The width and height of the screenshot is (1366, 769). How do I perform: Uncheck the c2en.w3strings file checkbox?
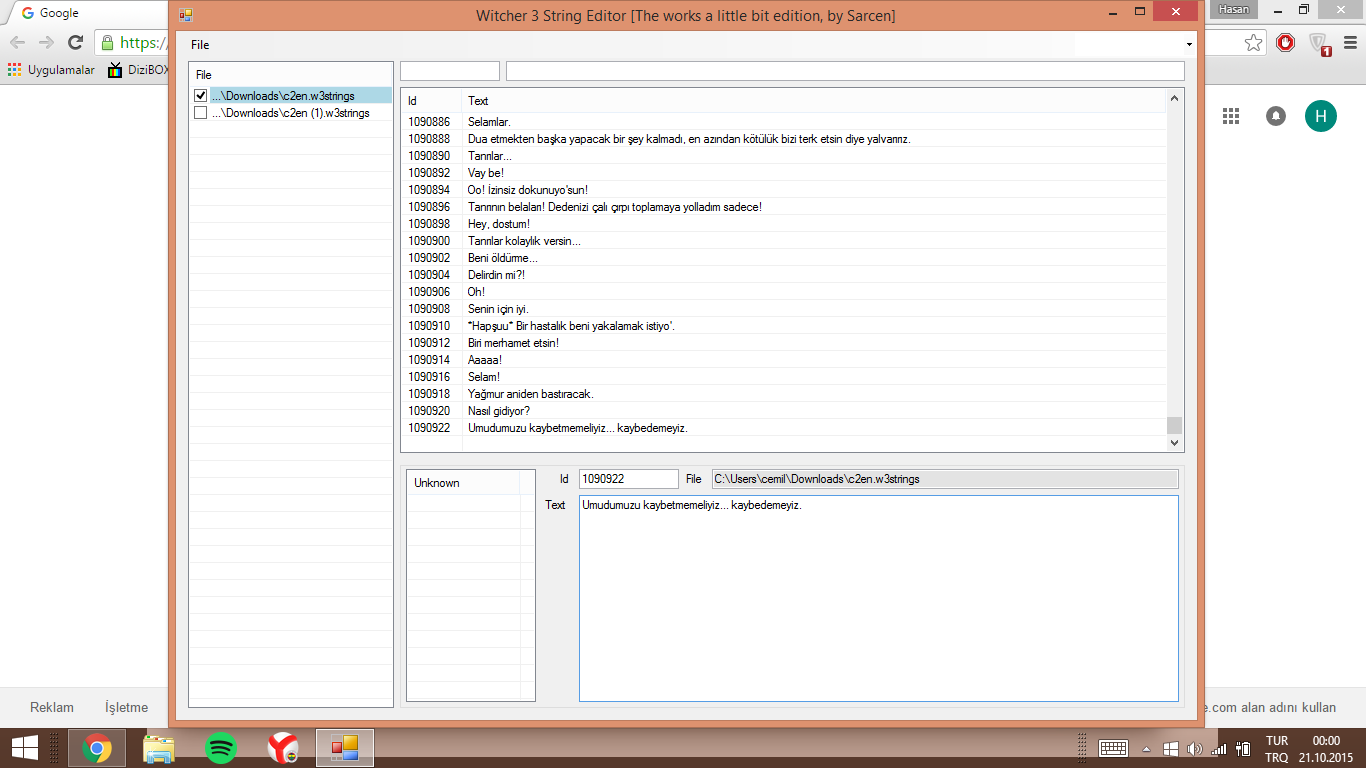coord(200,96)
